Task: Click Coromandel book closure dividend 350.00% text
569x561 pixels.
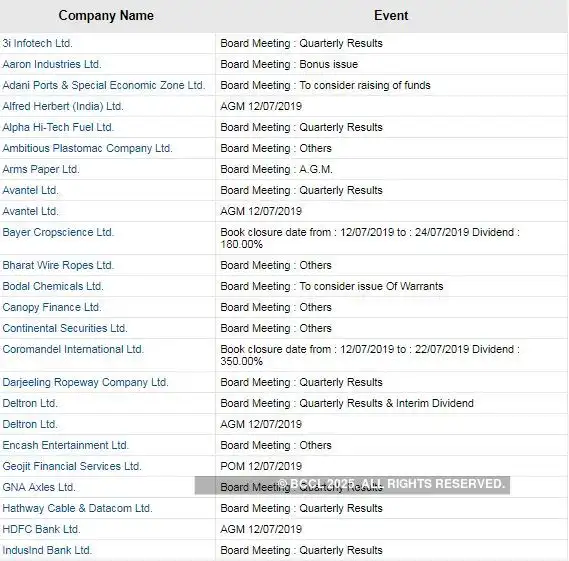Action: pyautogui.click(x=370, y=355)
